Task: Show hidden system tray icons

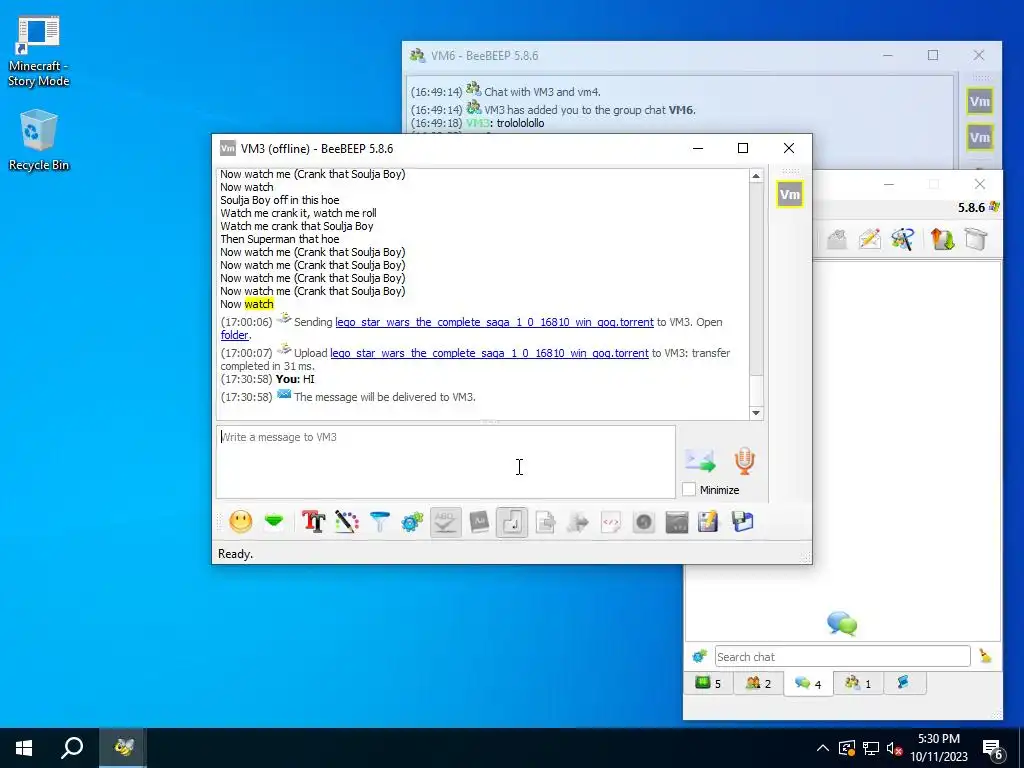Action: tap(823, 748)
